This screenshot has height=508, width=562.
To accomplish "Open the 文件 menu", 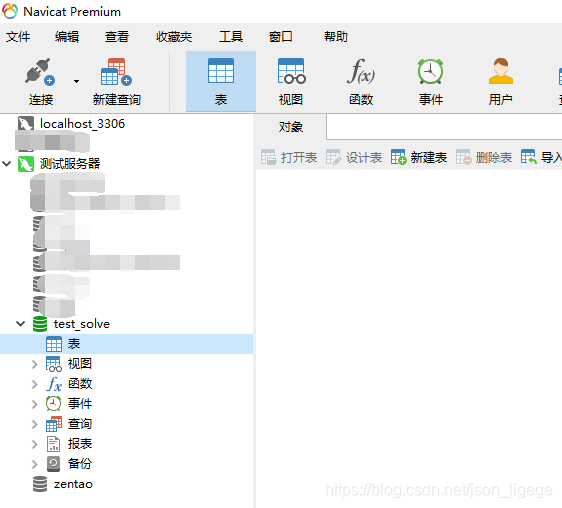I will click(18, 37).
